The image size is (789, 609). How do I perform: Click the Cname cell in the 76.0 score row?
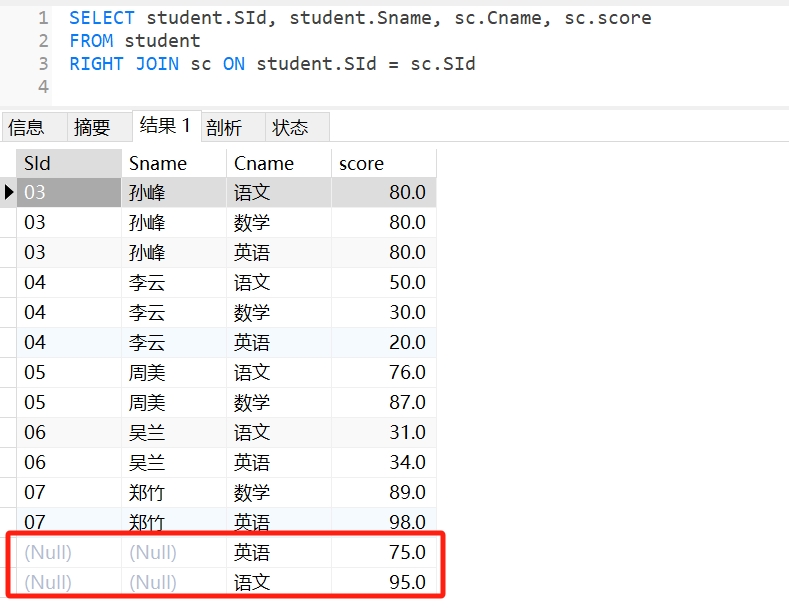coord(278,372)
